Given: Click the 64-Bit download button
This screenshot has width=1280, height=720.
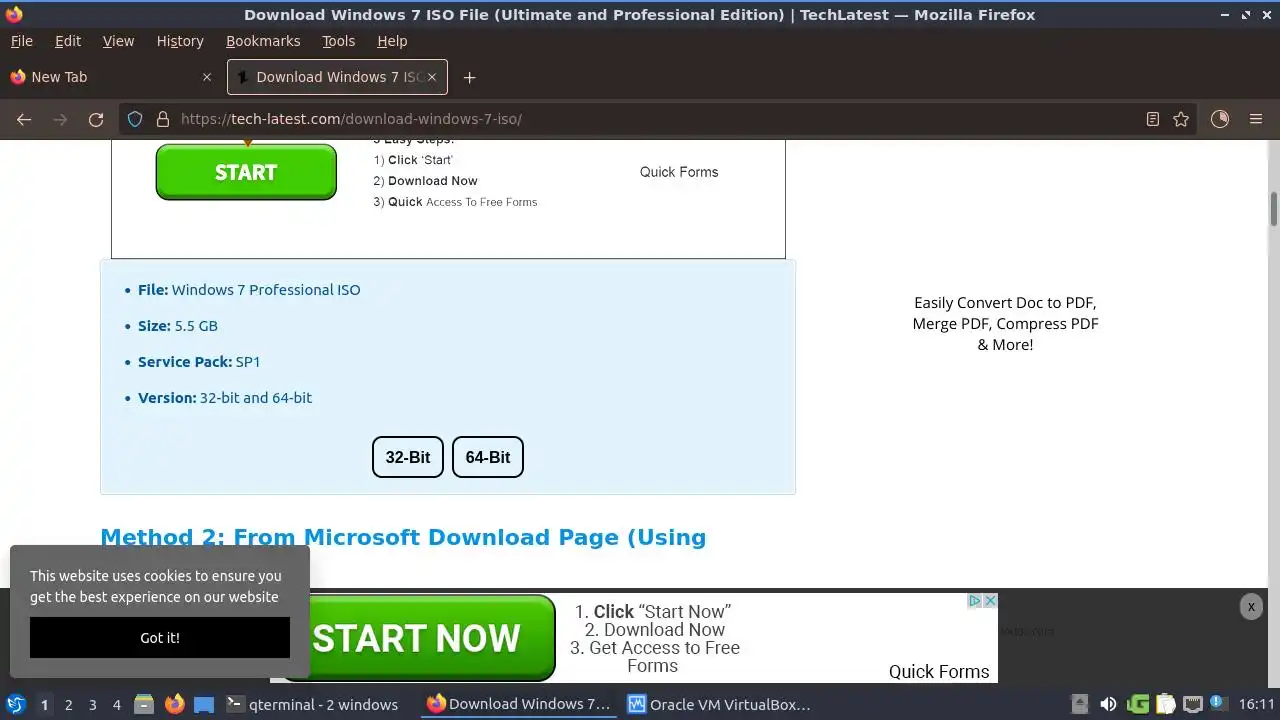Looking at the screenshot, I should (x=488, y=457).
